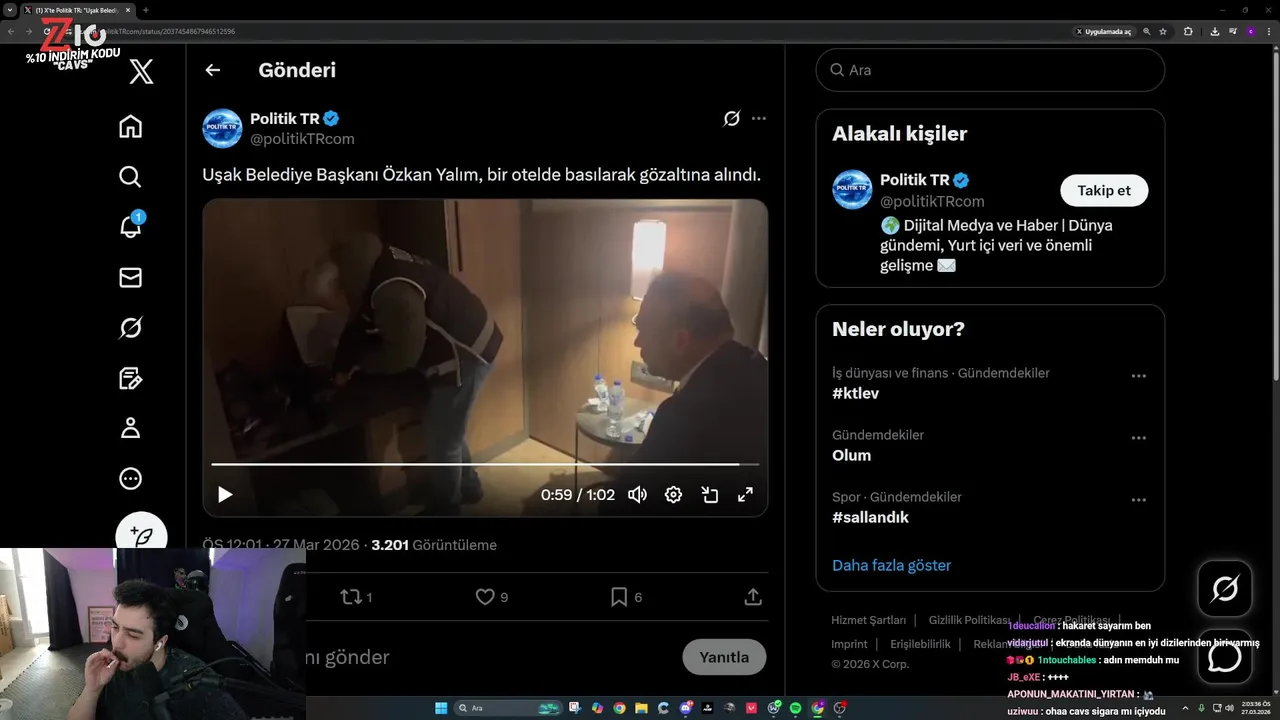Screen dimensions: 1280x720
Task: Click the taskbar Ara search box
Action: point(509,708)
